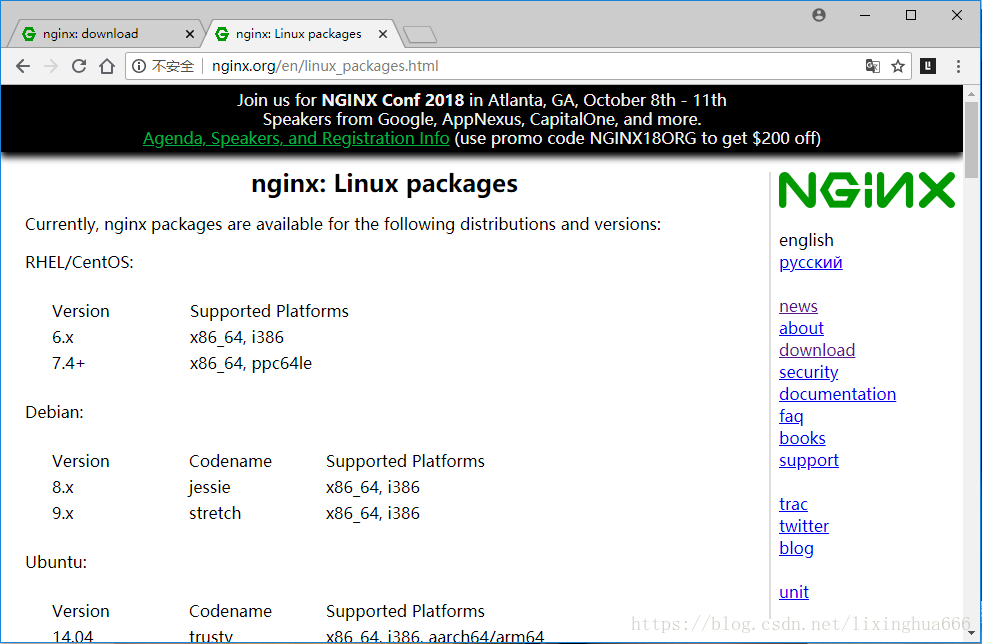This screenshot has height=644, width=982.
Task: Open the trac link
Action: (x=793, y=504)
